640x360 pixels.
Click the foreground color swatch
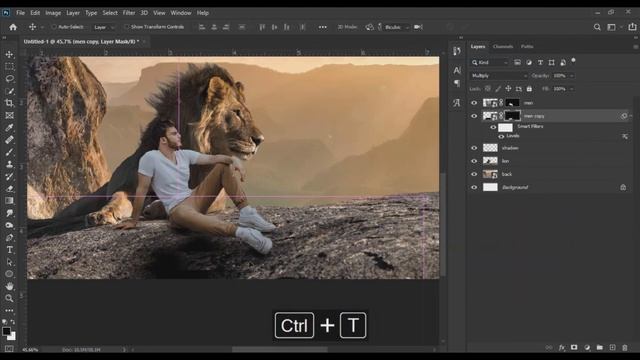pos(6,331)
